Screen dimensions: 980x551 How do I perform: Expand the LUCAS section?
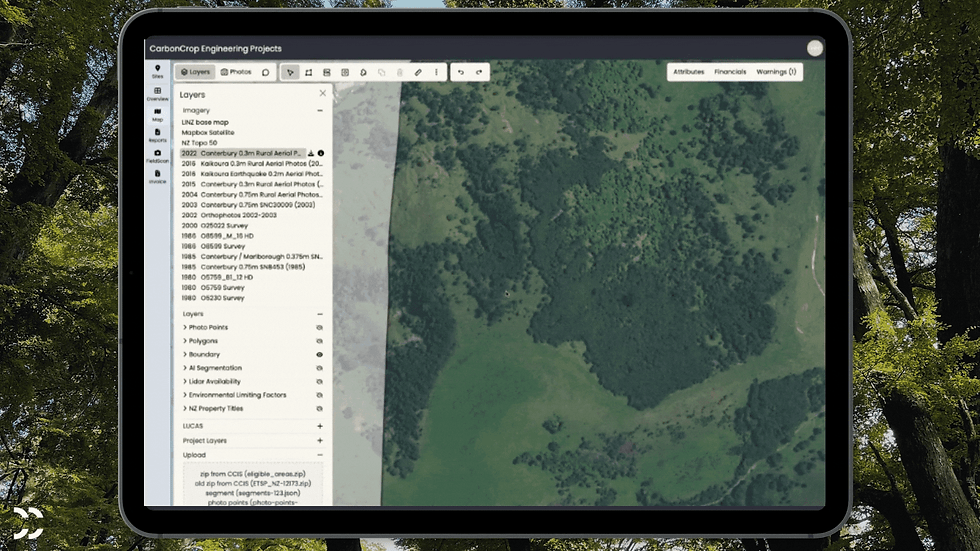tap(320, 426)
